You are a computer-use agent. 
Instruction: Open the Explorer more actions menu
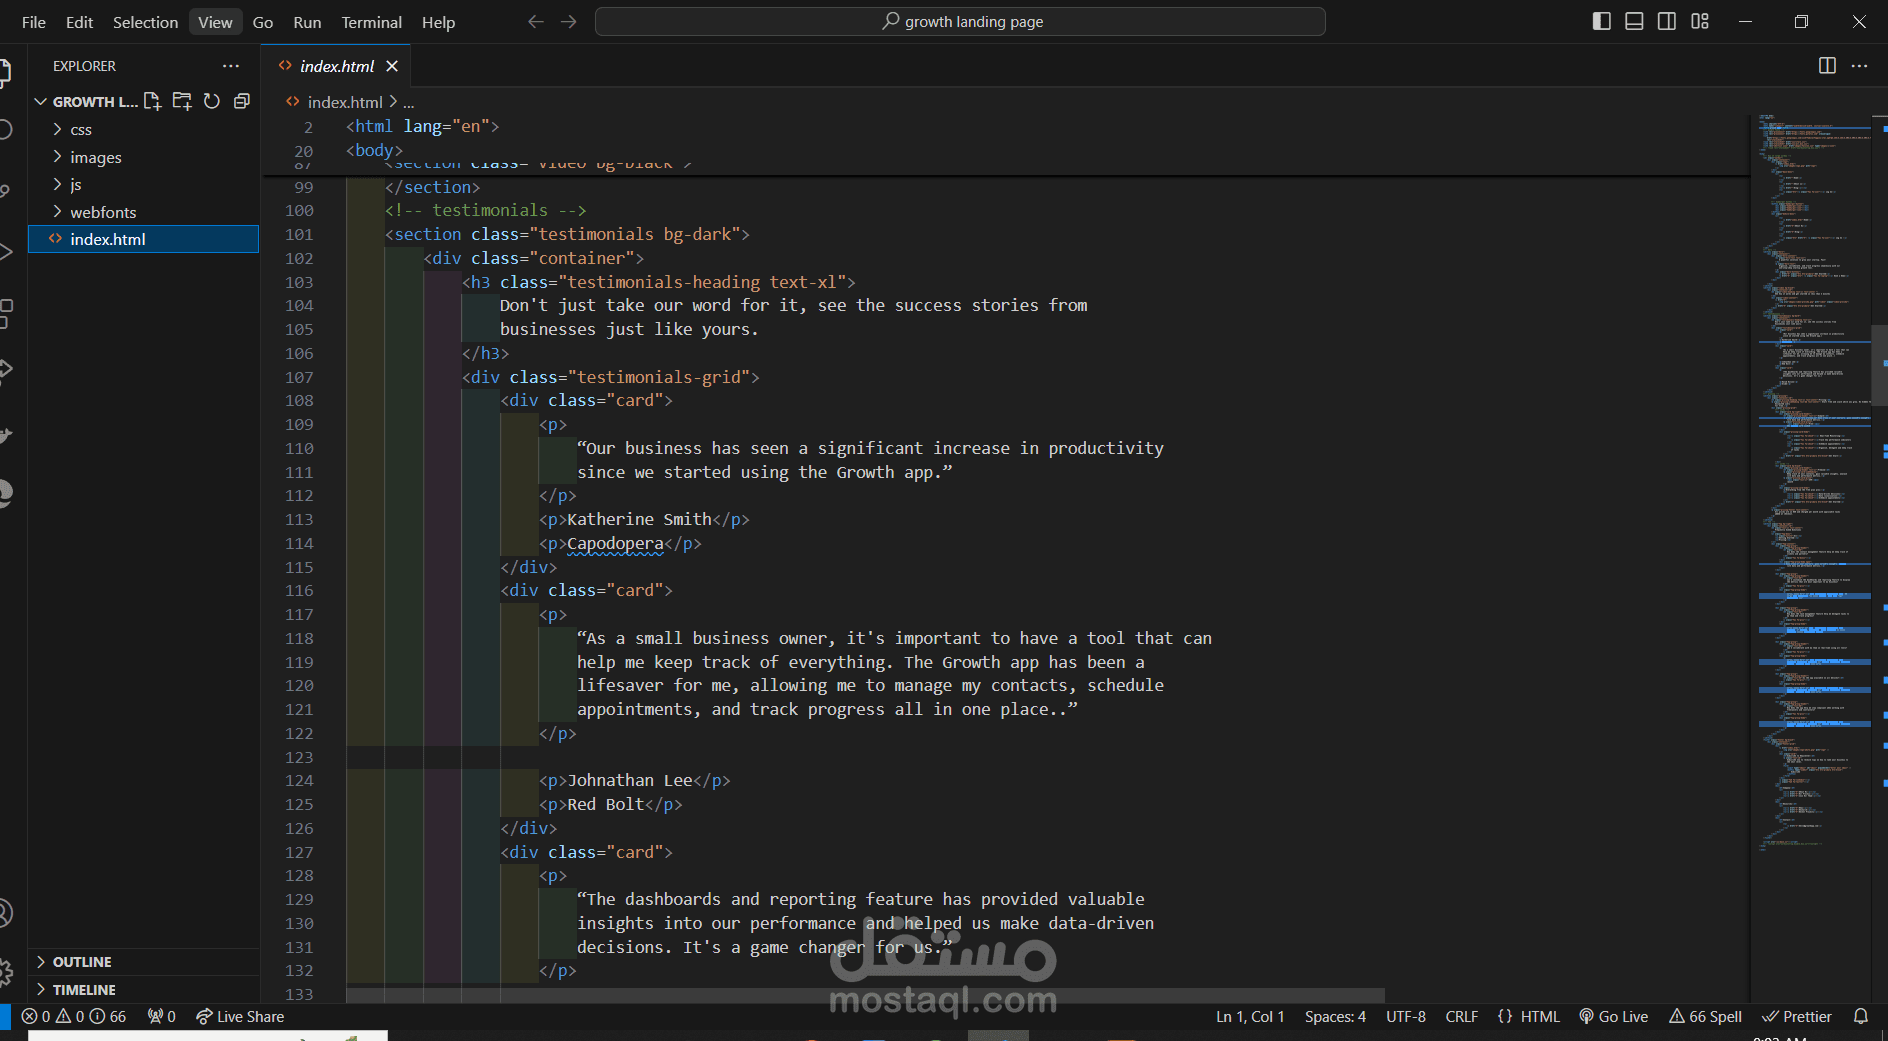(231, 66)
